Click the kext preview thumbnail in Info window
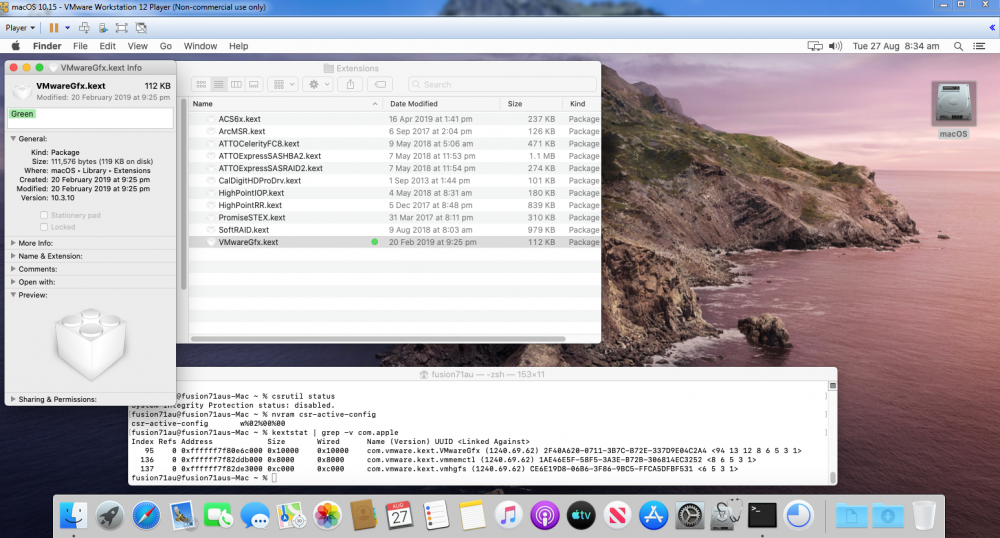This screenshot has height=538, width=1000. (91, 344)
